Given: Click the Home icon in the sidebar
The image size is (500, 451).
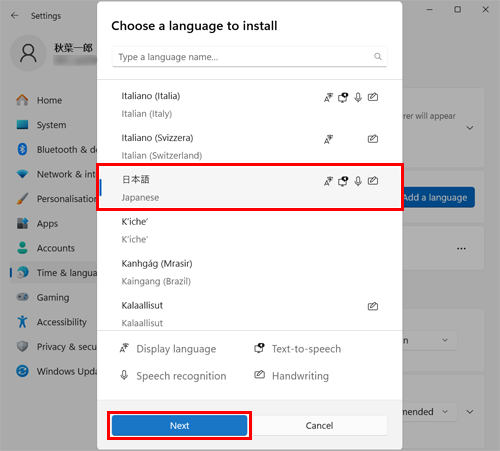Looking at the screenshot, I should coord(22,100).
